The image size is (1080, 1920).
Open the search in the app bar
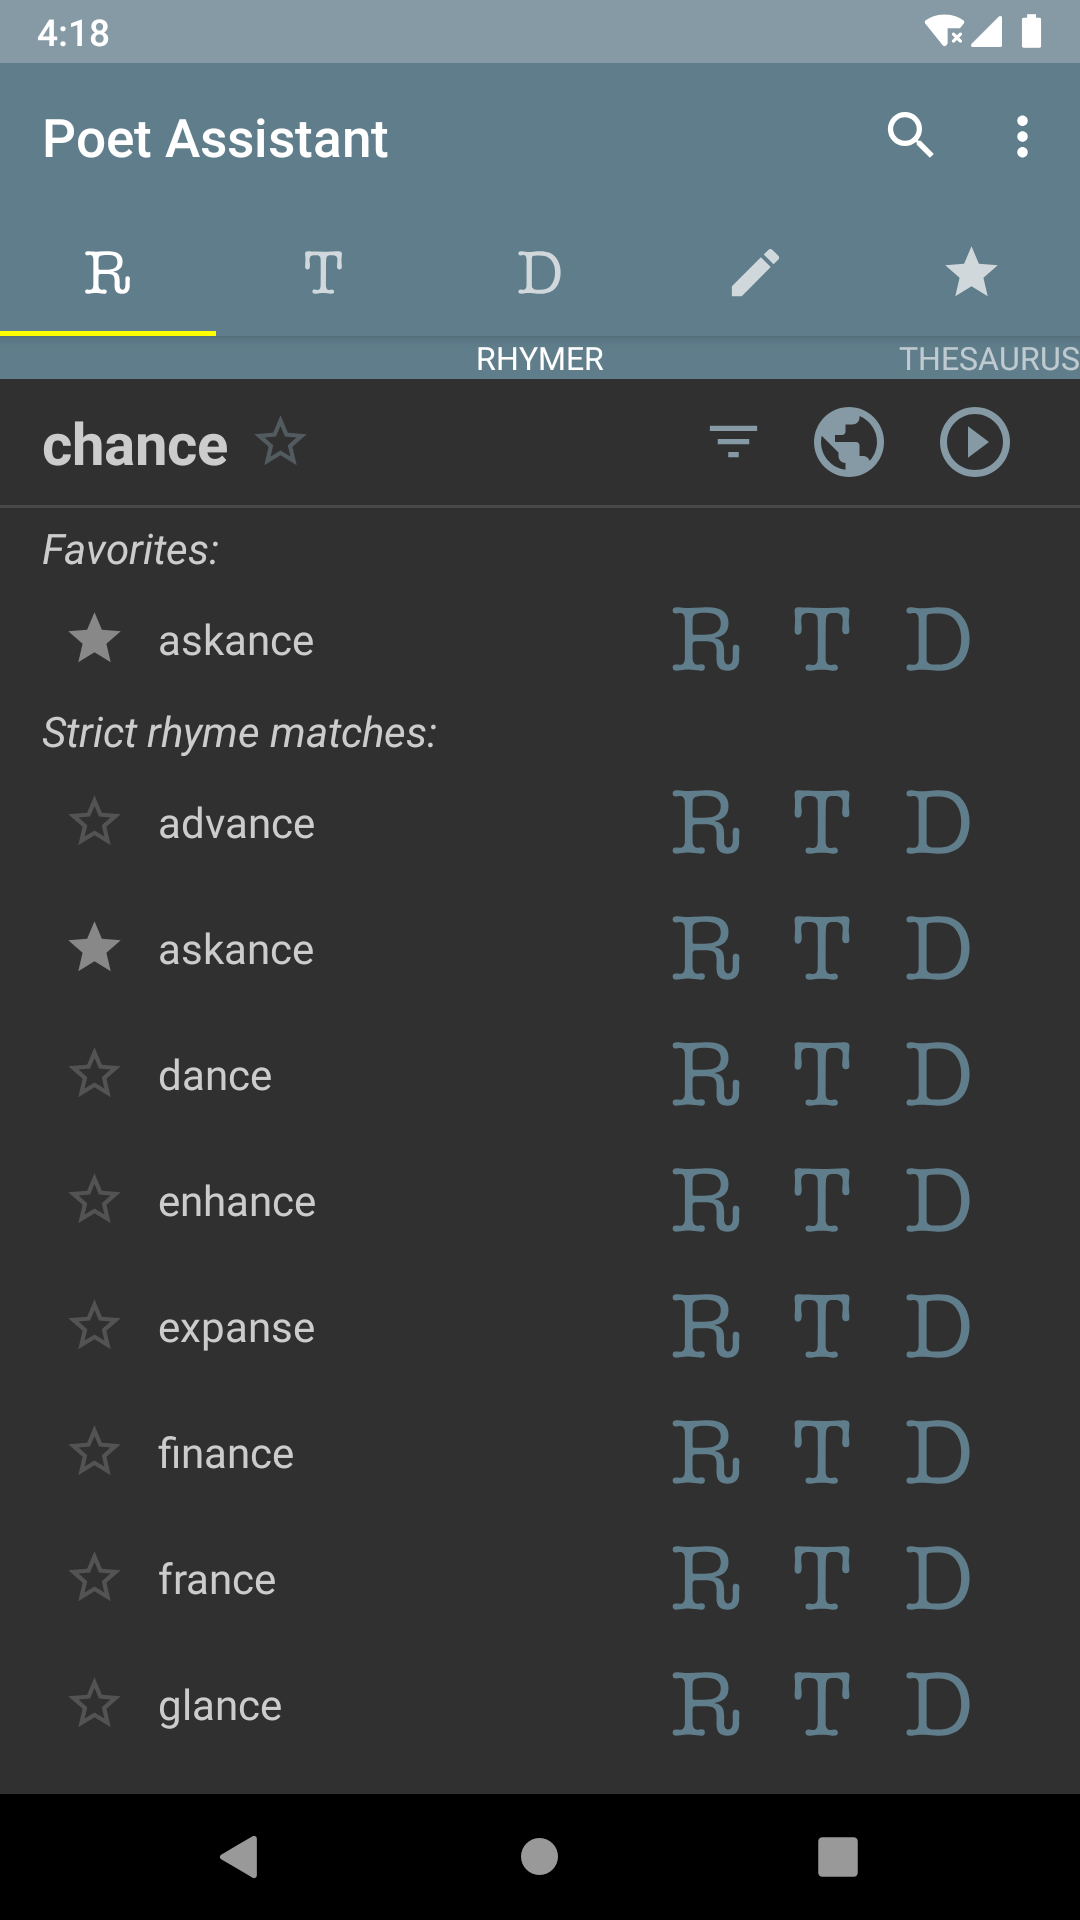pos(910,136)
